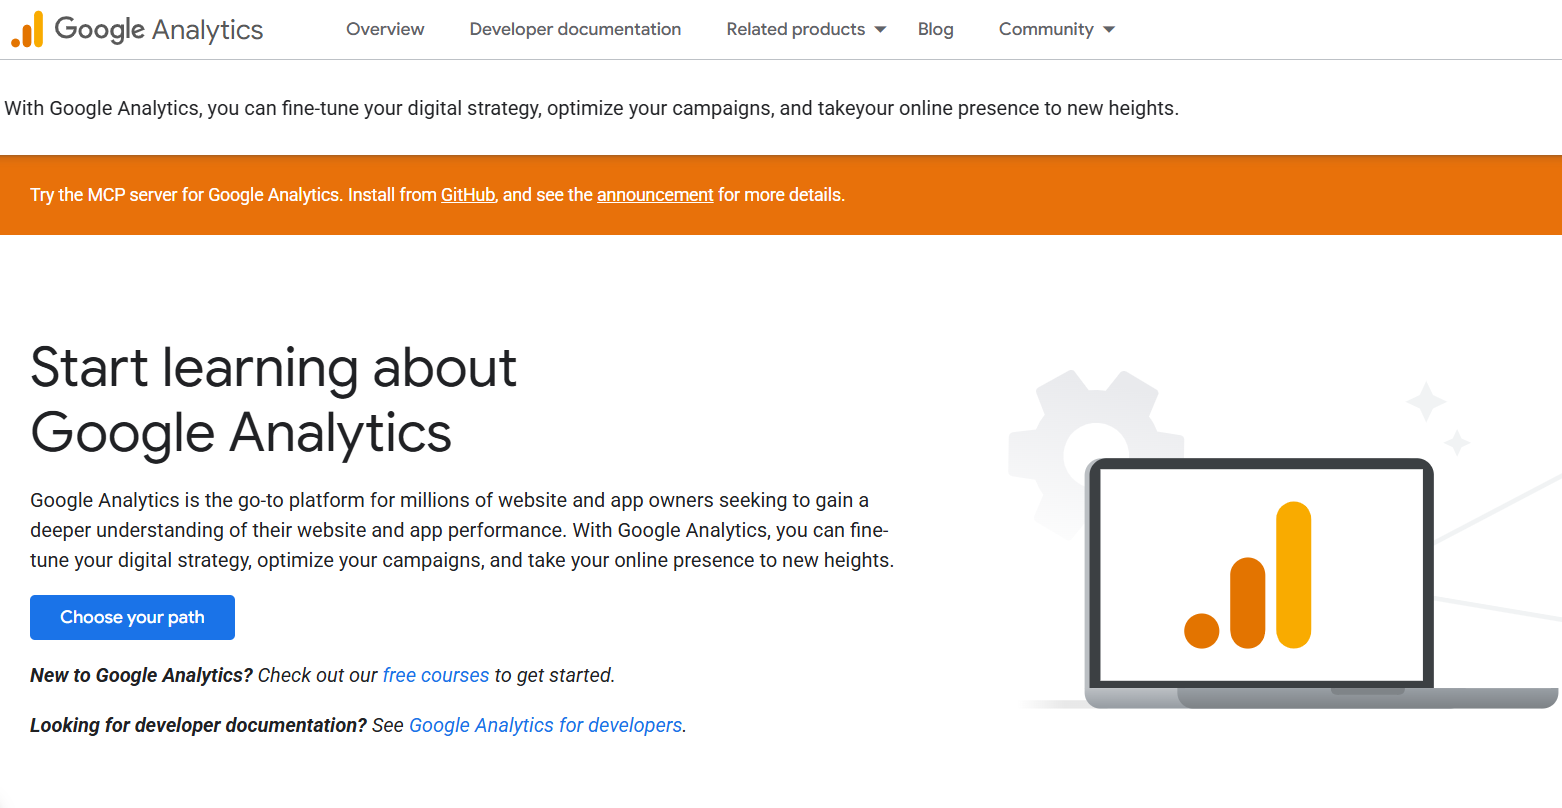Open the Overview nav item

point(385,30)
